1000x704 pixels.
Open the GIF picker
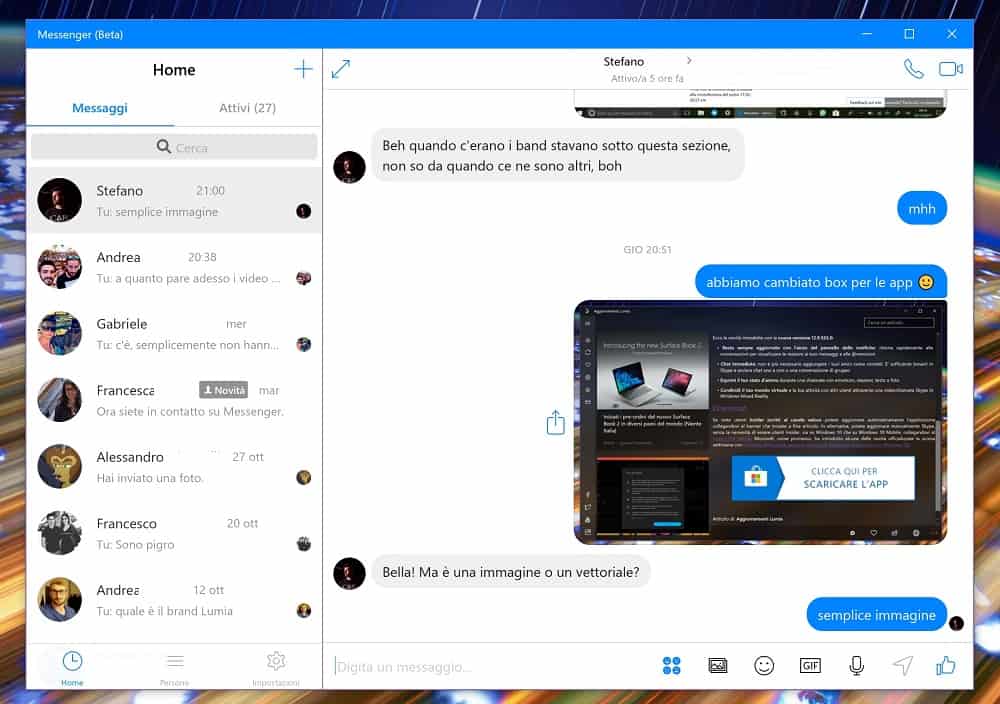[810, 666]
